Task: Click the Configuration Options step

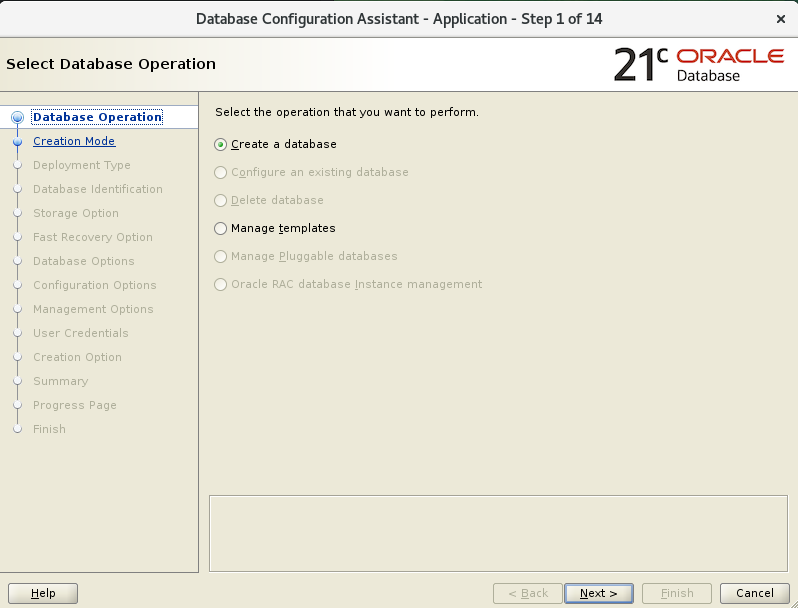Action: point(95,284)
